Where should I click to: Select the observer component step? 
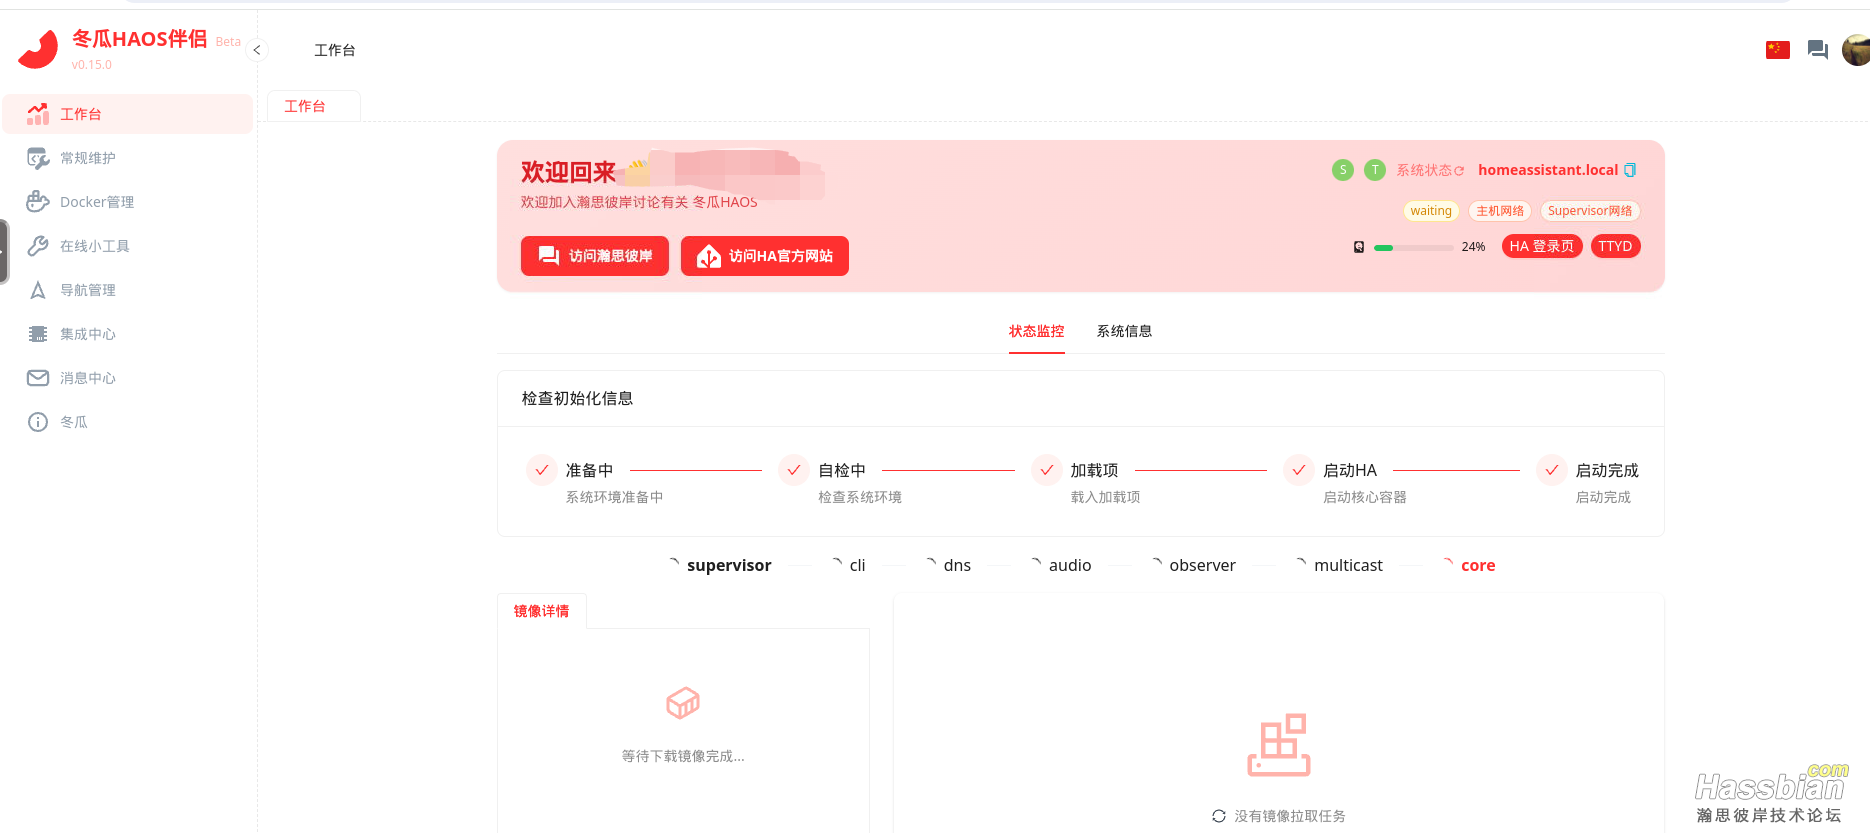point(1193,565)
